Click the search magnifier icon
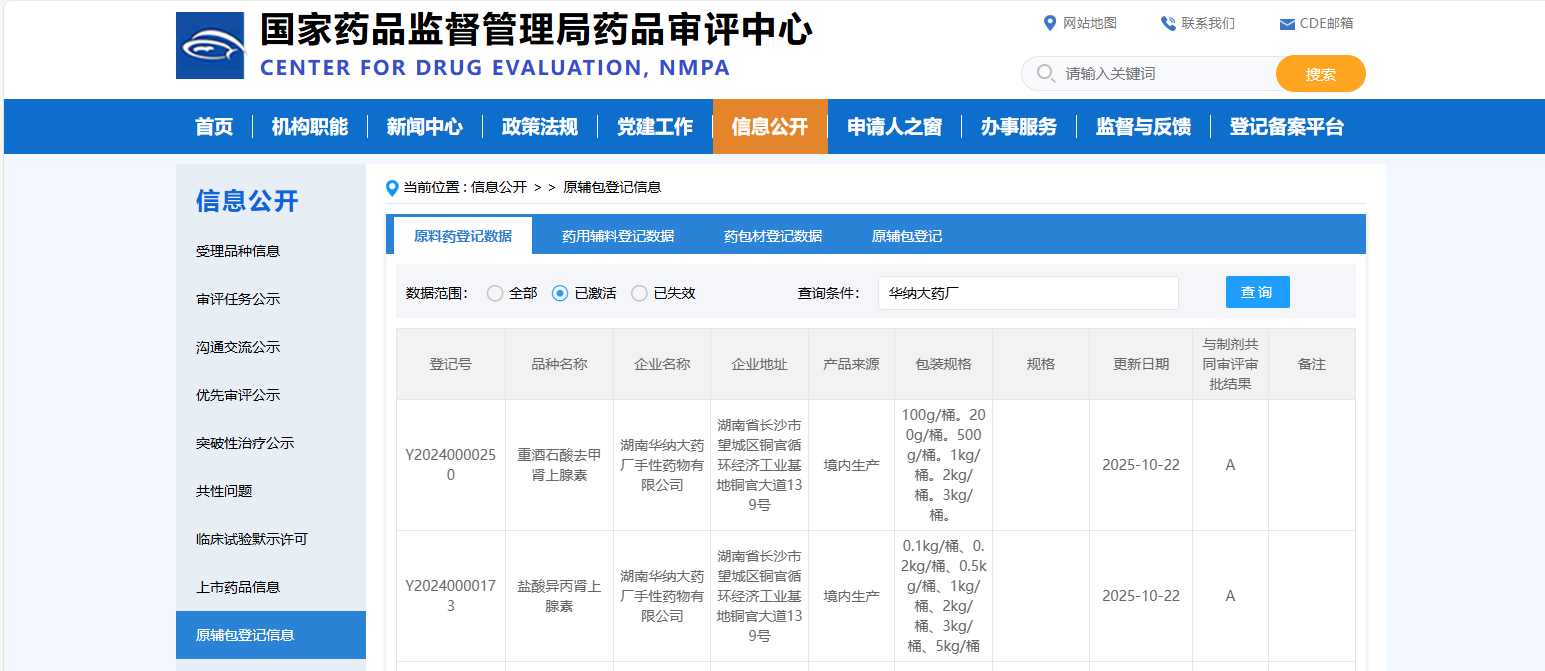 tap(1046, 73)
